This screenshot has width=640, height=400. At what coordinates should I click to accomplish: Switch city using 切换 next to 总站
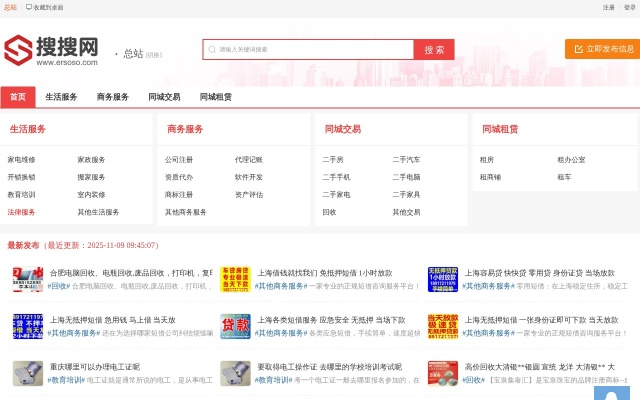click(x=153, y=55)
